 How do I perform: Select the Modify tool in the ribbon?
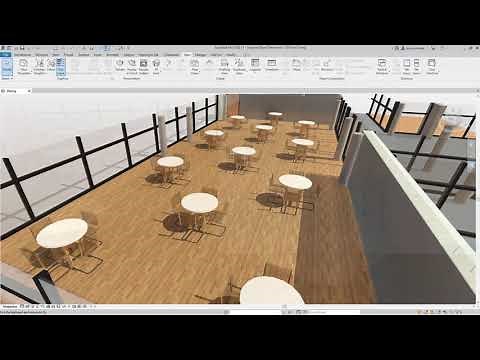(7, 67)
